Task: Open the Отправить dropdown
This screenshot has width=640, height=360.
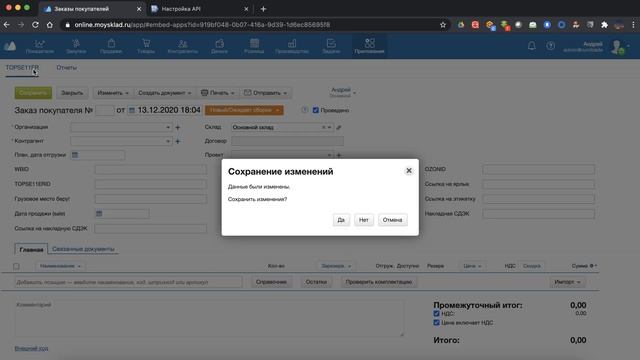Action: (x=265, y=93)
